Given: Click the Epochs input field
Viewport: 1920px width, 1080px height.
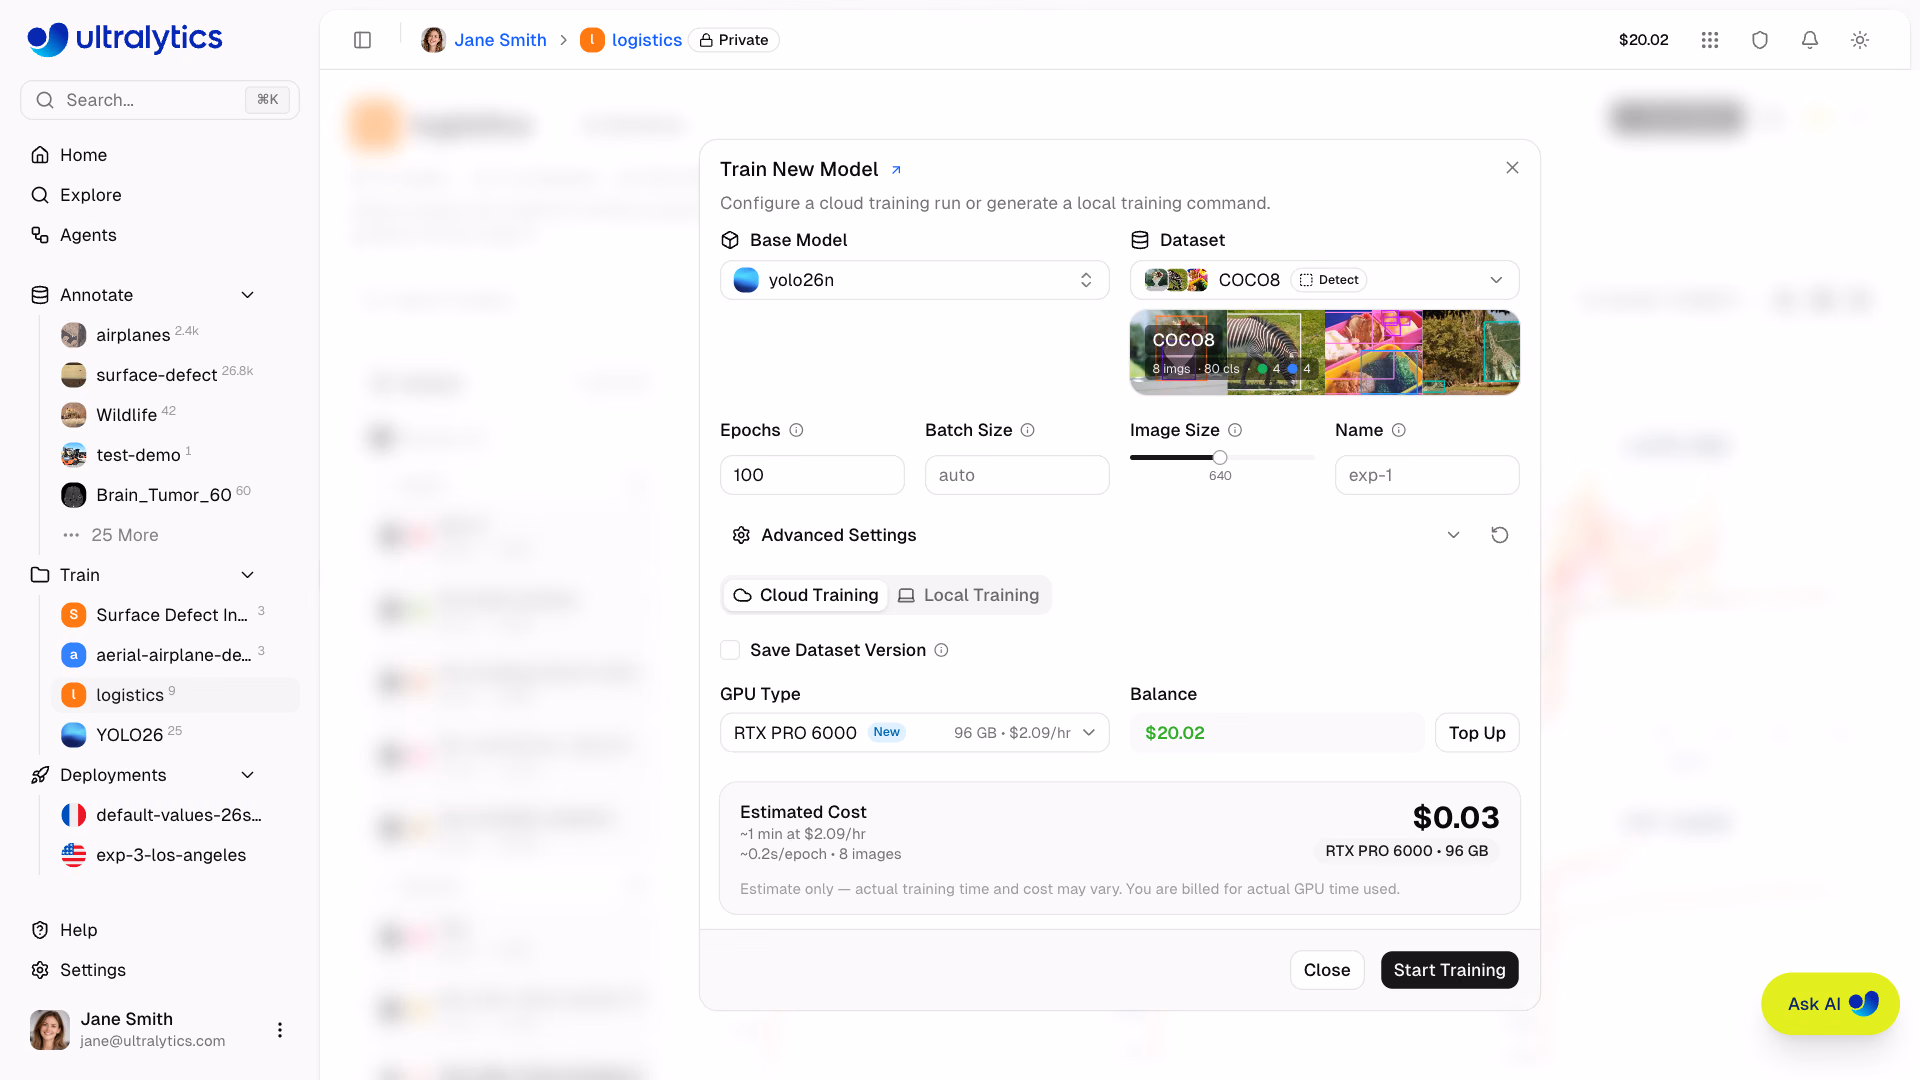Looking at the screenshot, I should tap(812, 475).
